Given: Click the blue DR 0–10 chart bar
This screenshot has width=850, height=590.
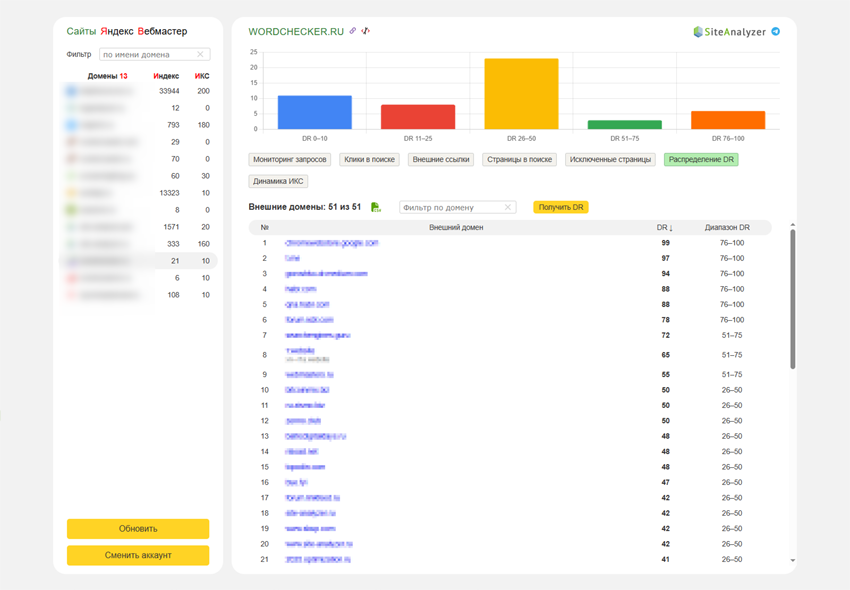Looking at the screenshot, I should [x=314, y=112].
